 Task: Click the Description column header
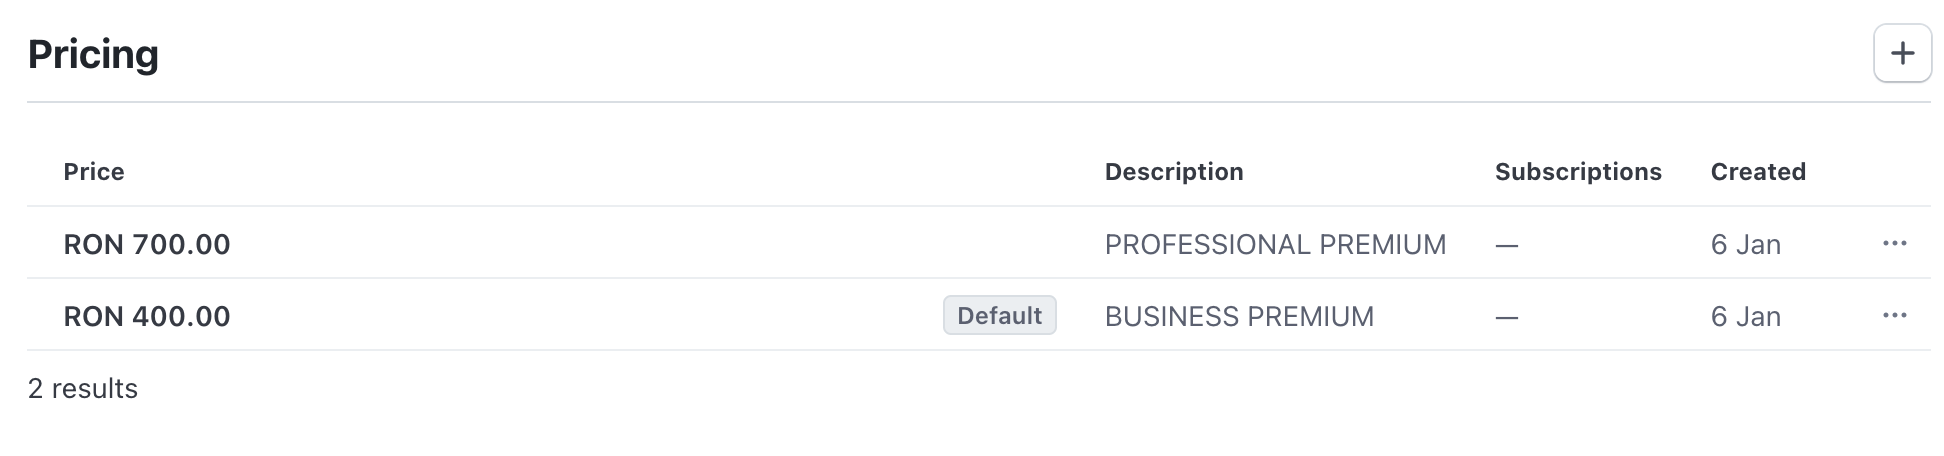(1174, 172)
